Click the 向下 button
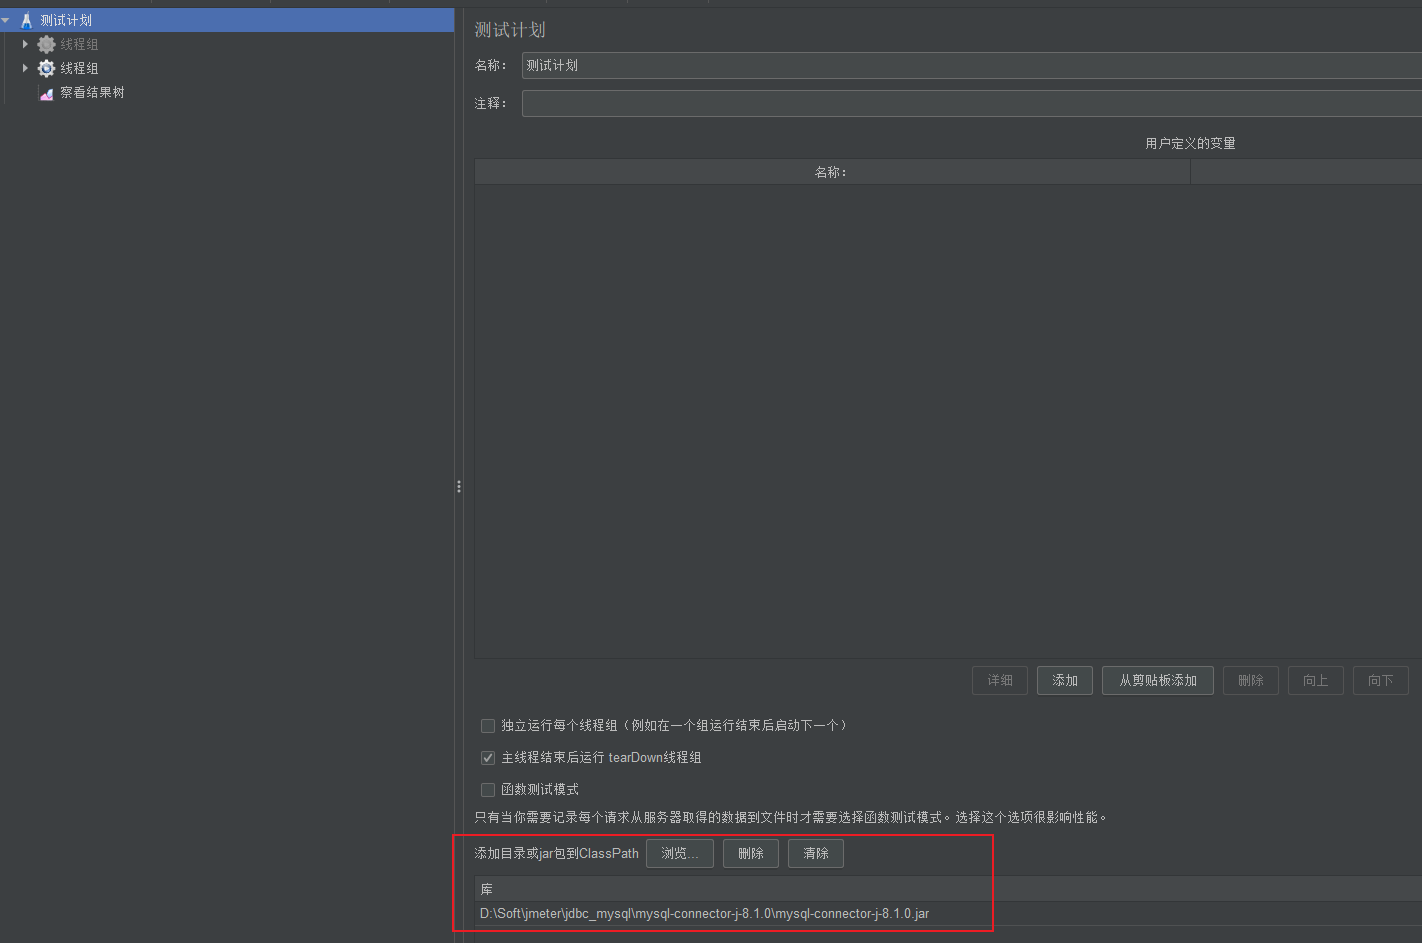The image size is (1422, 943). 1381,681
